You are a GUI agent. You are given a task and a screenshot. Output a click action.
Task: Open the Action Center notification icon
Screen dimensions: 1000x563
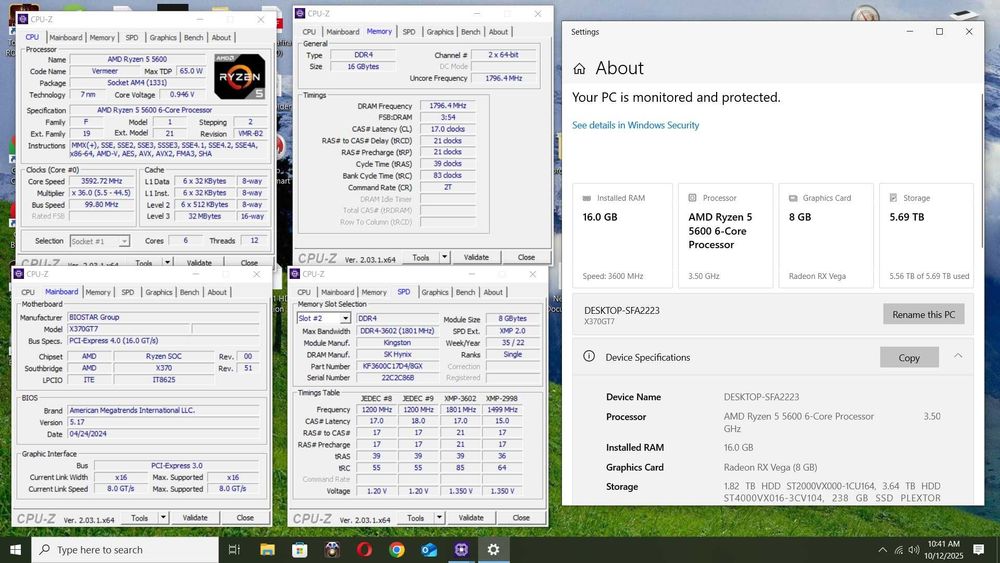(979, 550)
